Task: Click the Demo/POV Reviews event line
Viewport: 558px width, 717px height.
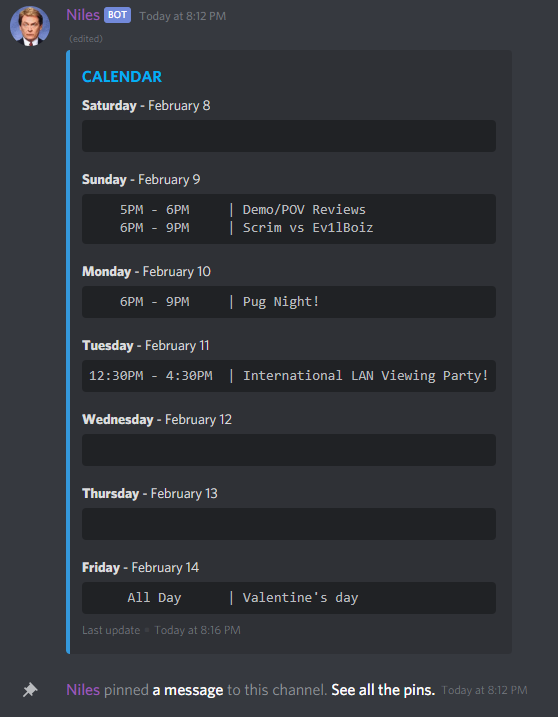Action: pos(242,209)
